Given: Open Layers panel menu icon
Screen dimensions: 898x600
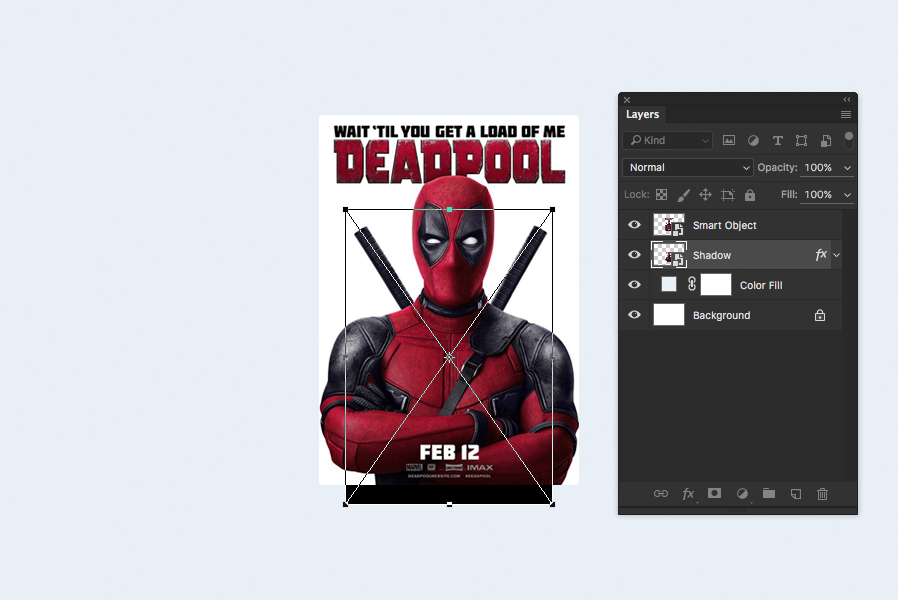Looking at the screenshot, I should pyautogui.click(x=845, y=115).
